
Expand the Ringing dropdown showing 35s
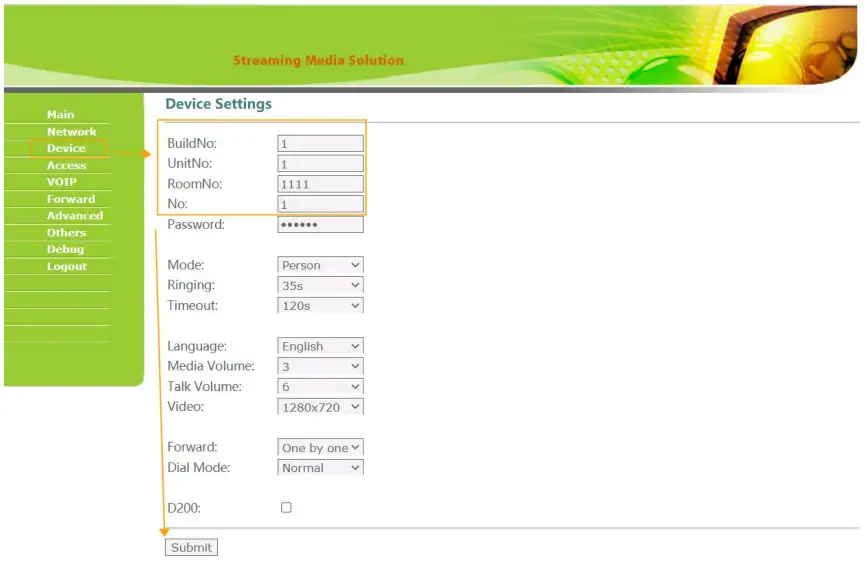pyautogui.click(x=320, y=285)
